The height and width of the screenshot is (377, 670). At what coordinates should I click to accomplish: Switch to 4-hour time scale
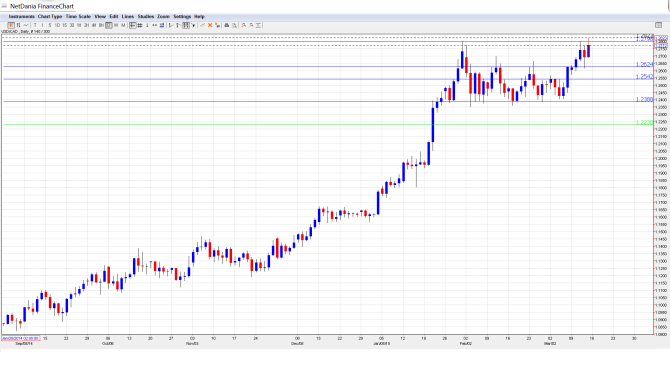point(94,26)
